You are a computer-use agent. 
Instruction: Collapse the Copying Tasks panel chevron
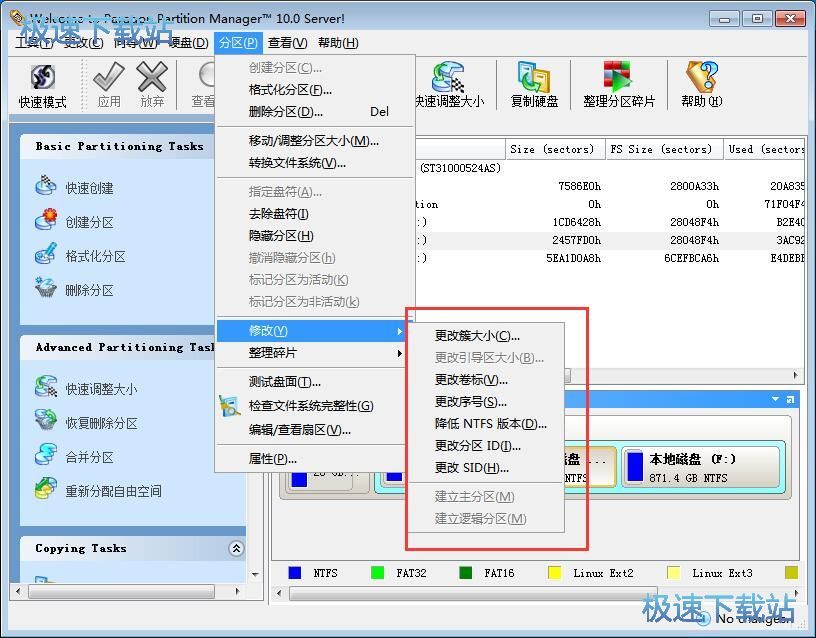tap(236, 548)
